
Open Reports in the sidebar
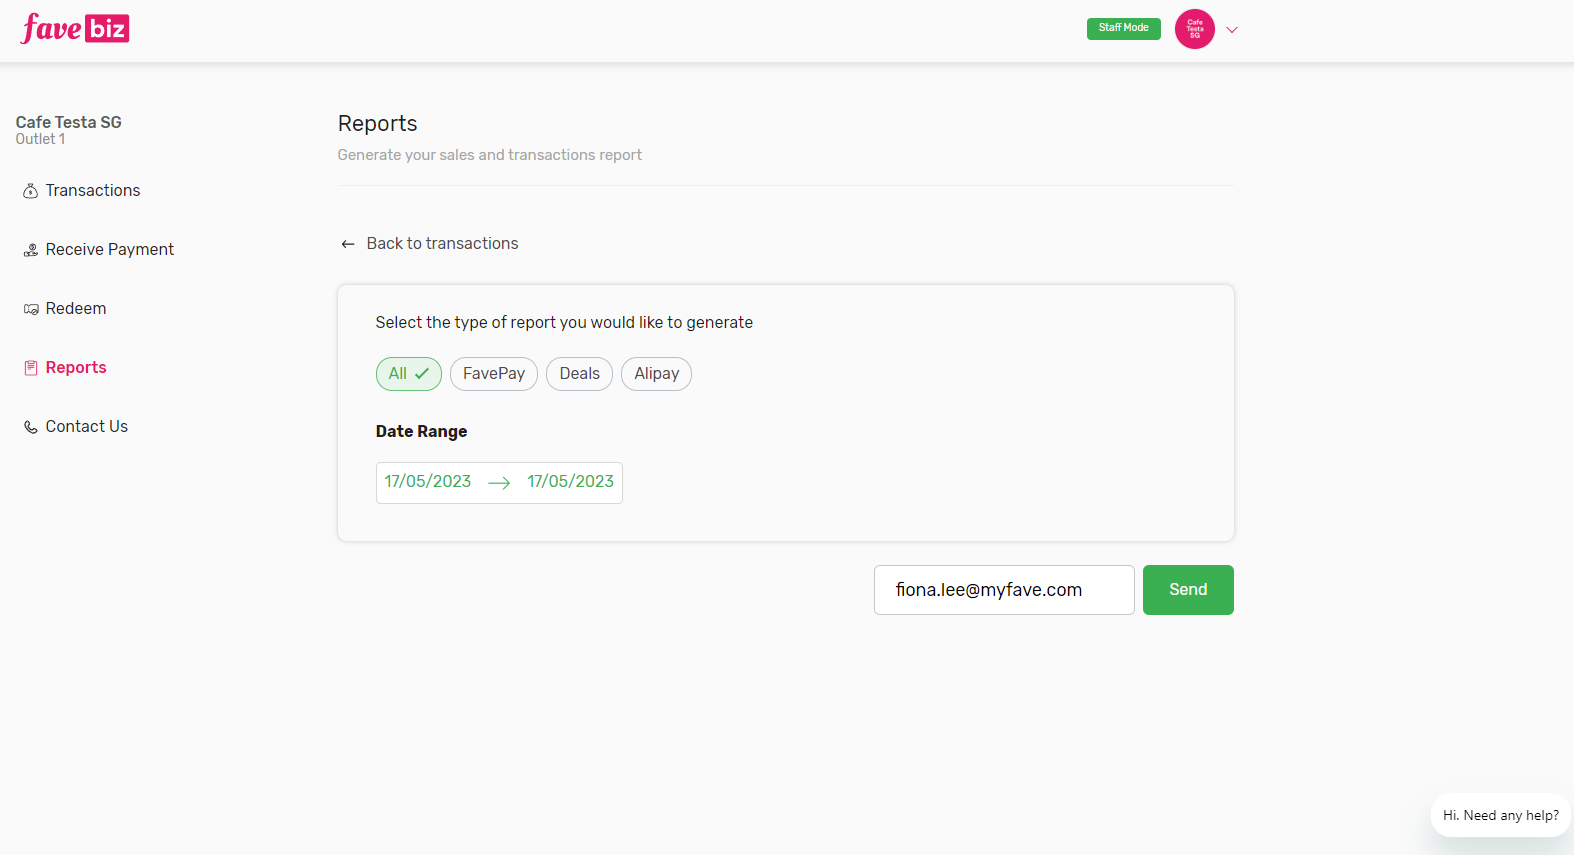click(75, 367)
